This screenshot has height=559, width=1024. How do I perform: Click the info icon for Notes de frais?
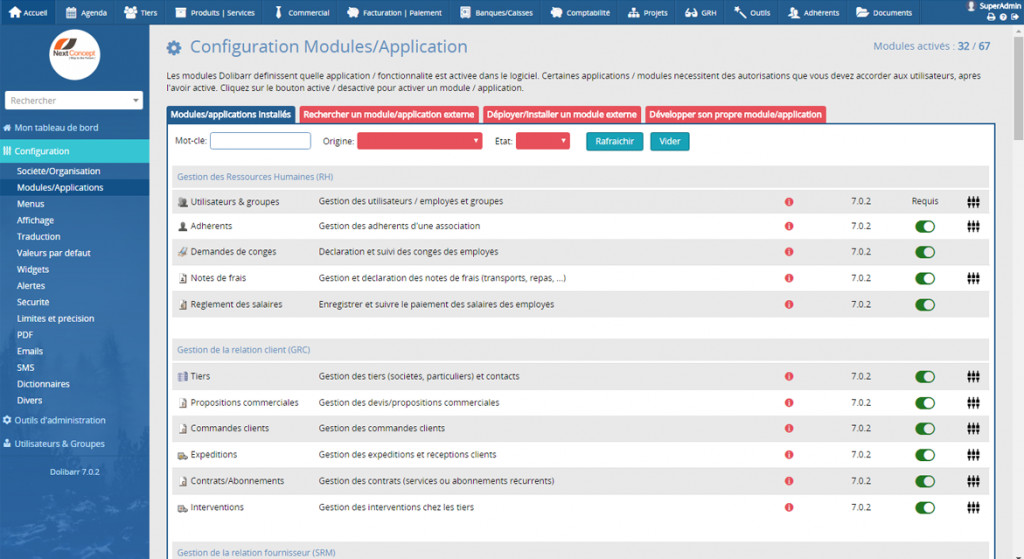coord(789,279)
